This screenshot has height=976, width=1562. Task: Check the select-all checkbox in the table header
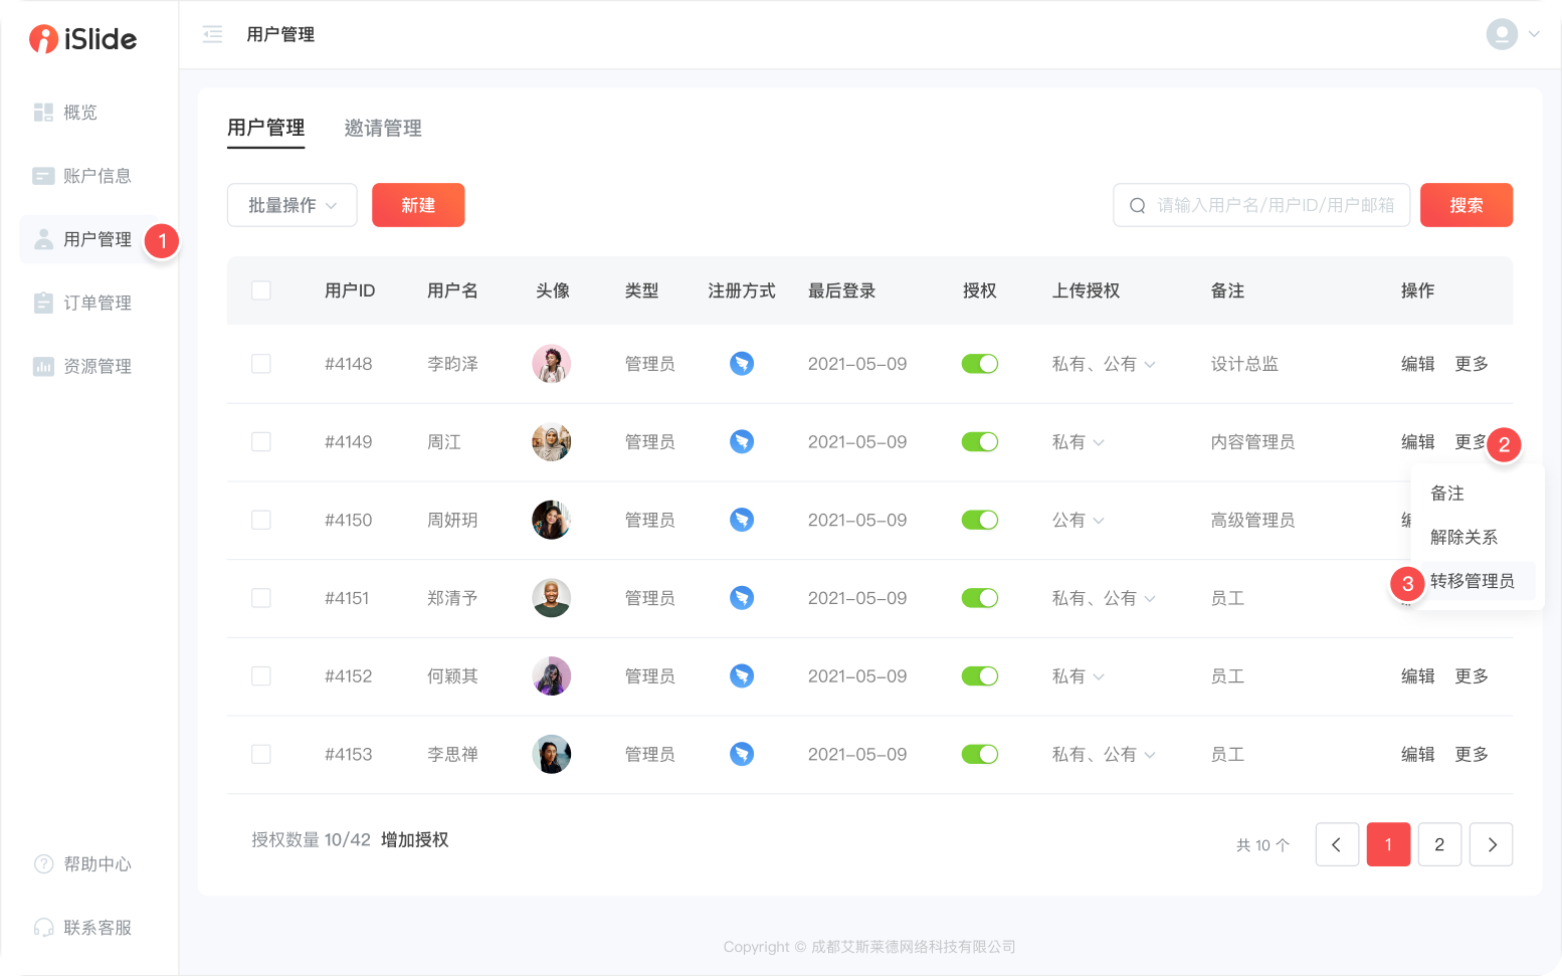click(261, 291)
